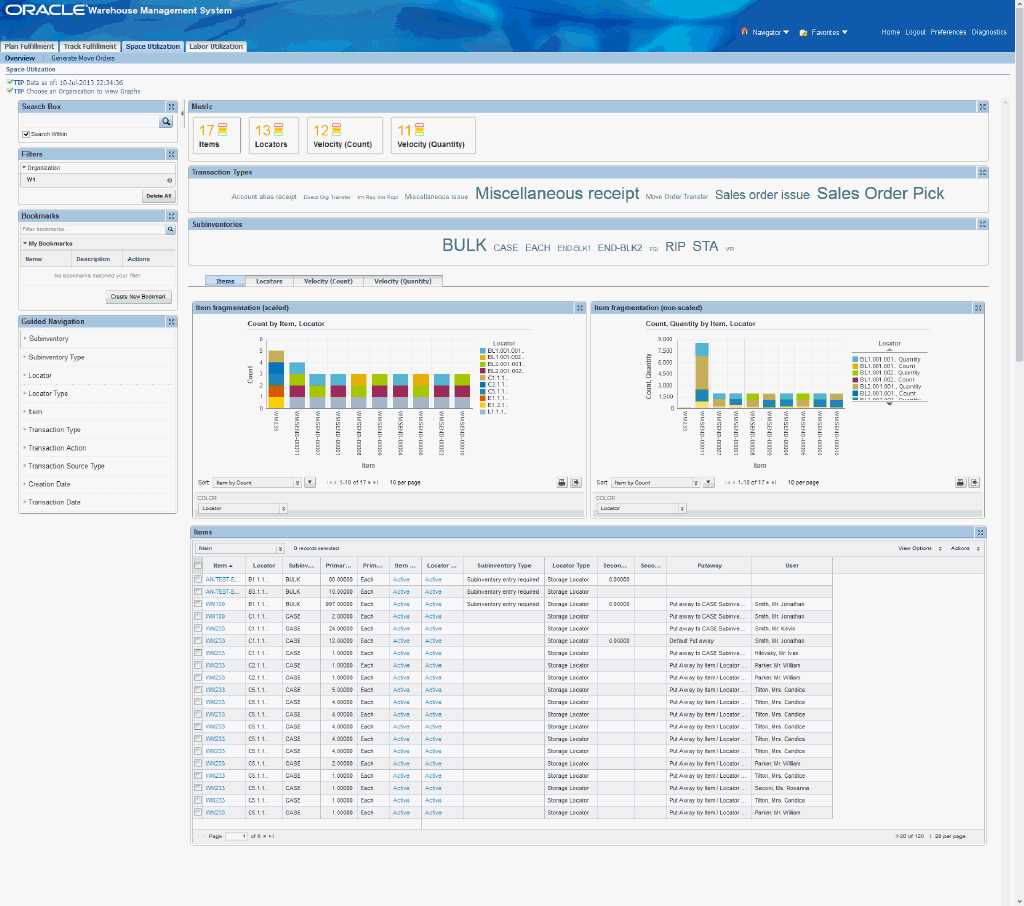Viewport: 1024px width, 906px height.
Task: Export the non-scaled fragmentation chart
Action: 974,483
